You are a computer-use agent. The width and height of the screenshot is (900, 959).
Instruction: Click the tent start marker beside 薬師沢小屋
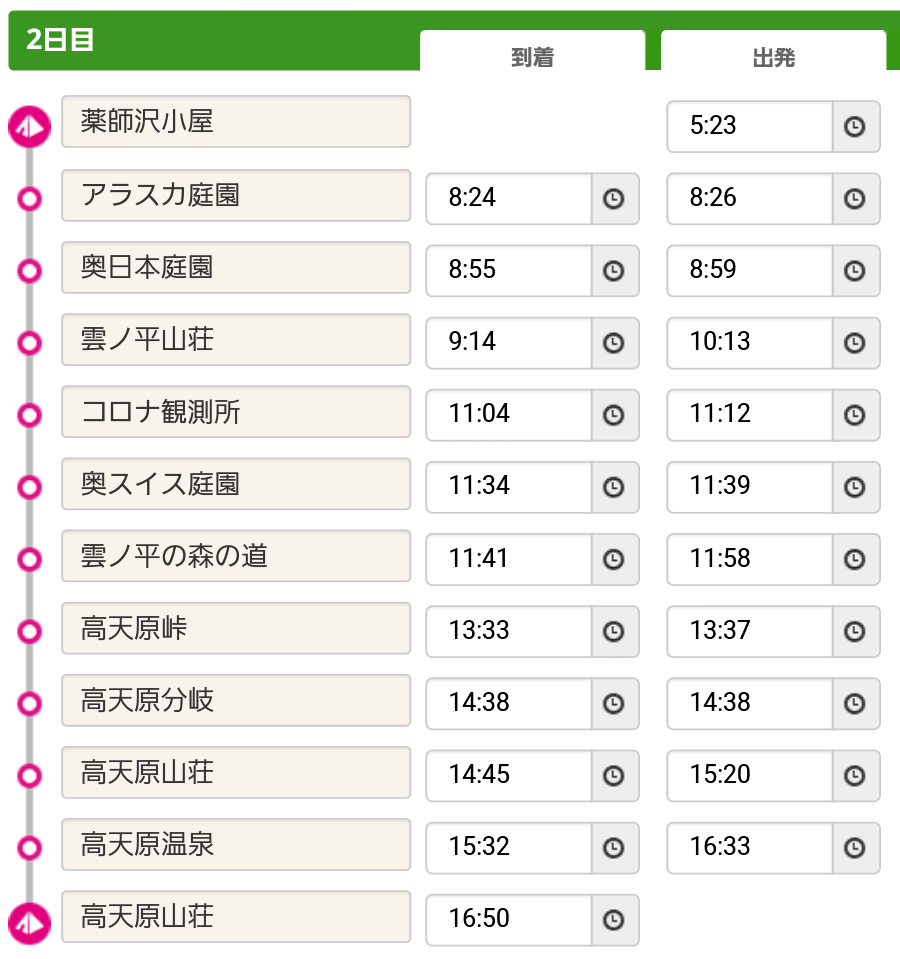29,127
